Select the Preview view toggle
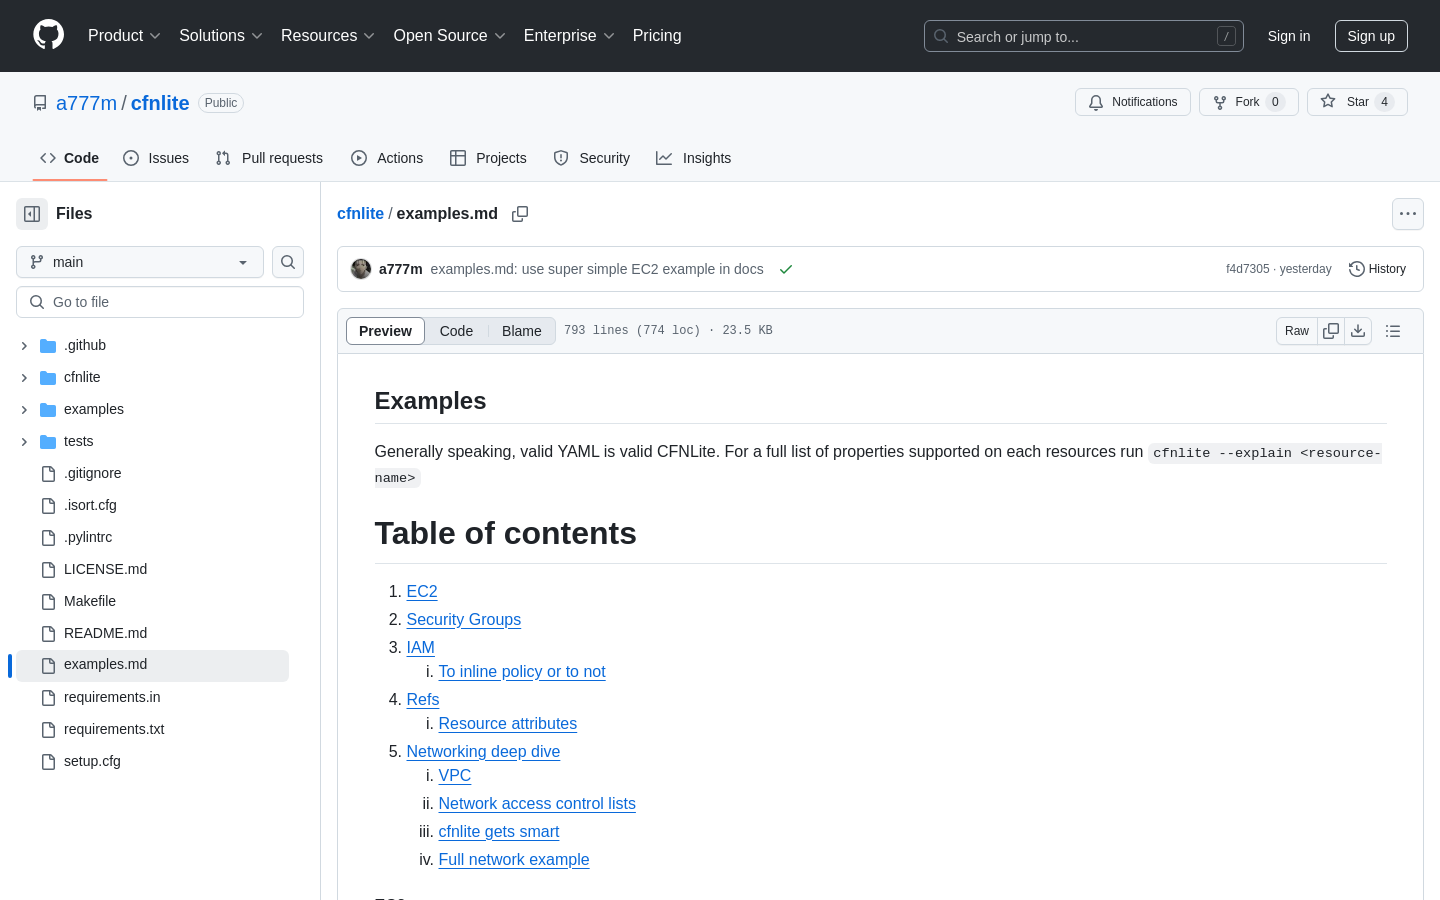 pos(385,331)
